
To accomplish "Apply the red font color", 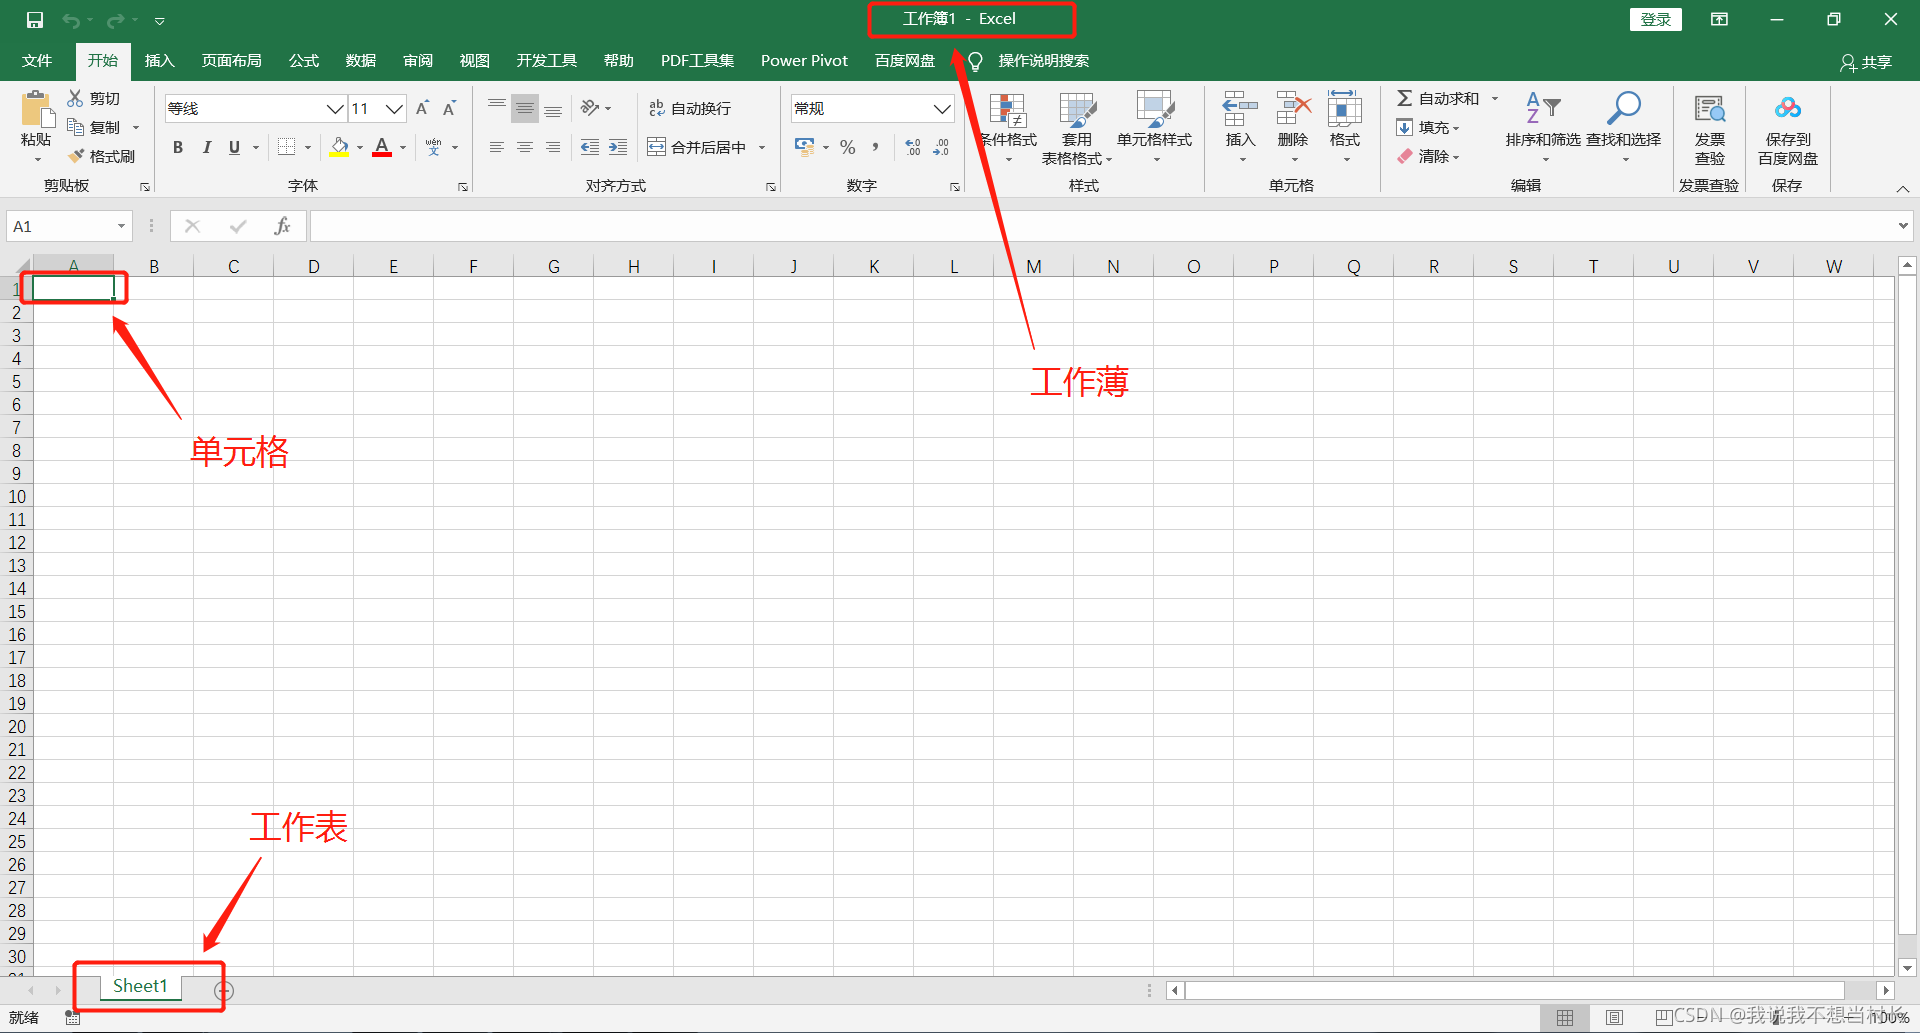I will tap(382, 147).
